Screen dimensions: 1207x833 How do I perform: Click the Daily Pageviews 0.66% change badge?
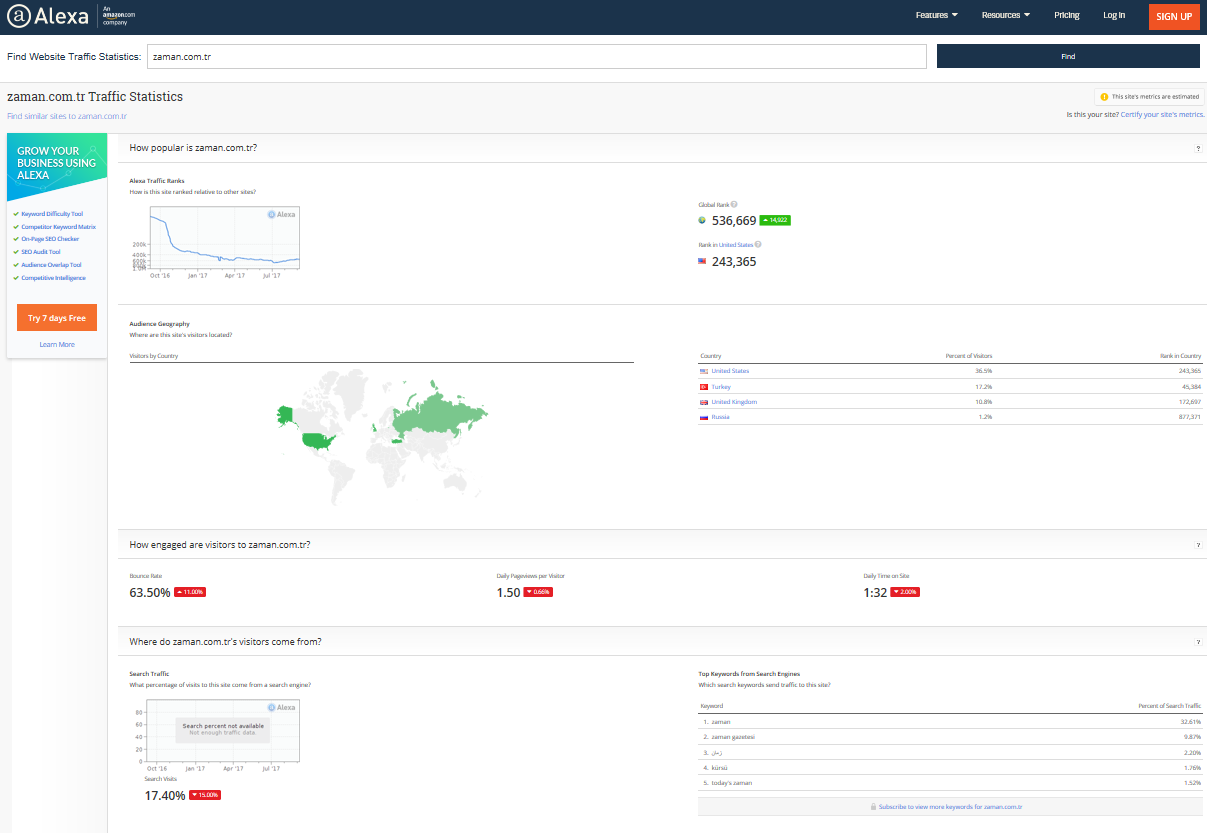538,592
